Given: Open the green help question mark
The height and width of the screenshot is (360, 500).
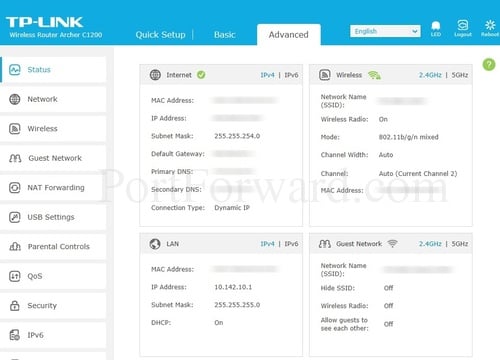Looking at the screenshot, I should click(489, 64).
